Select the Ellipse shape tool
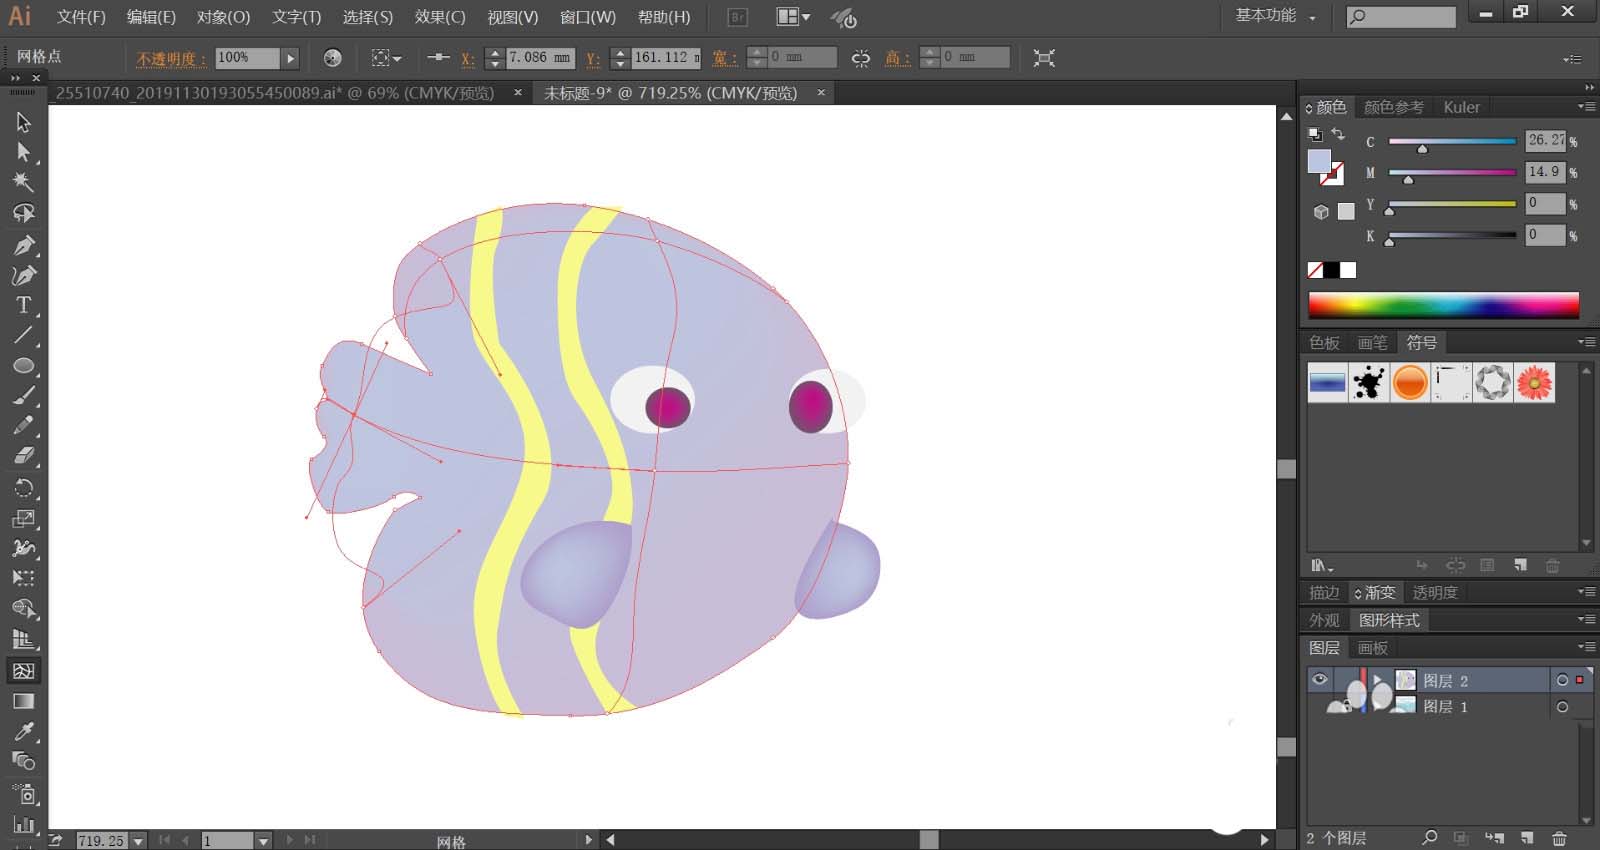 [23, 366]
